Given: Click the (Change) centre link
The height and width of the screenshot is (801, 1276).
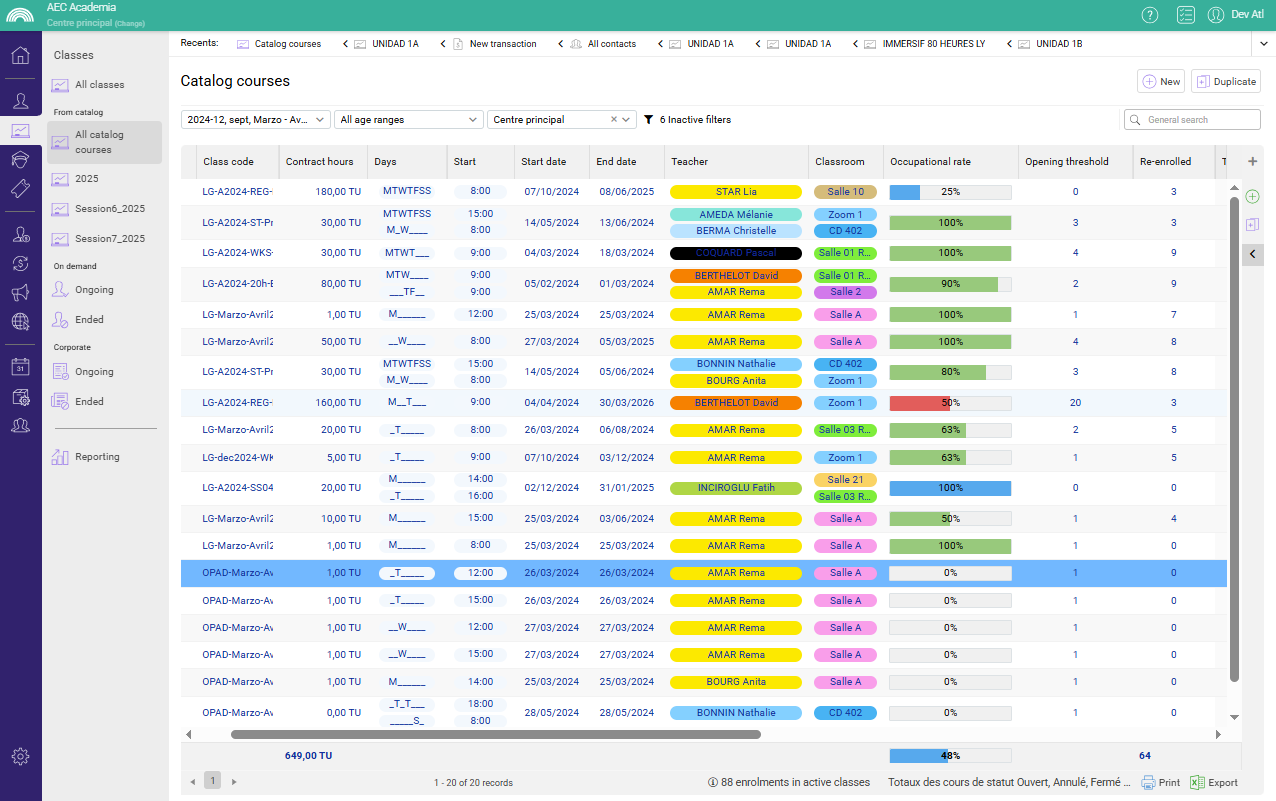Looking at the screenshot, I should point(129,23).
